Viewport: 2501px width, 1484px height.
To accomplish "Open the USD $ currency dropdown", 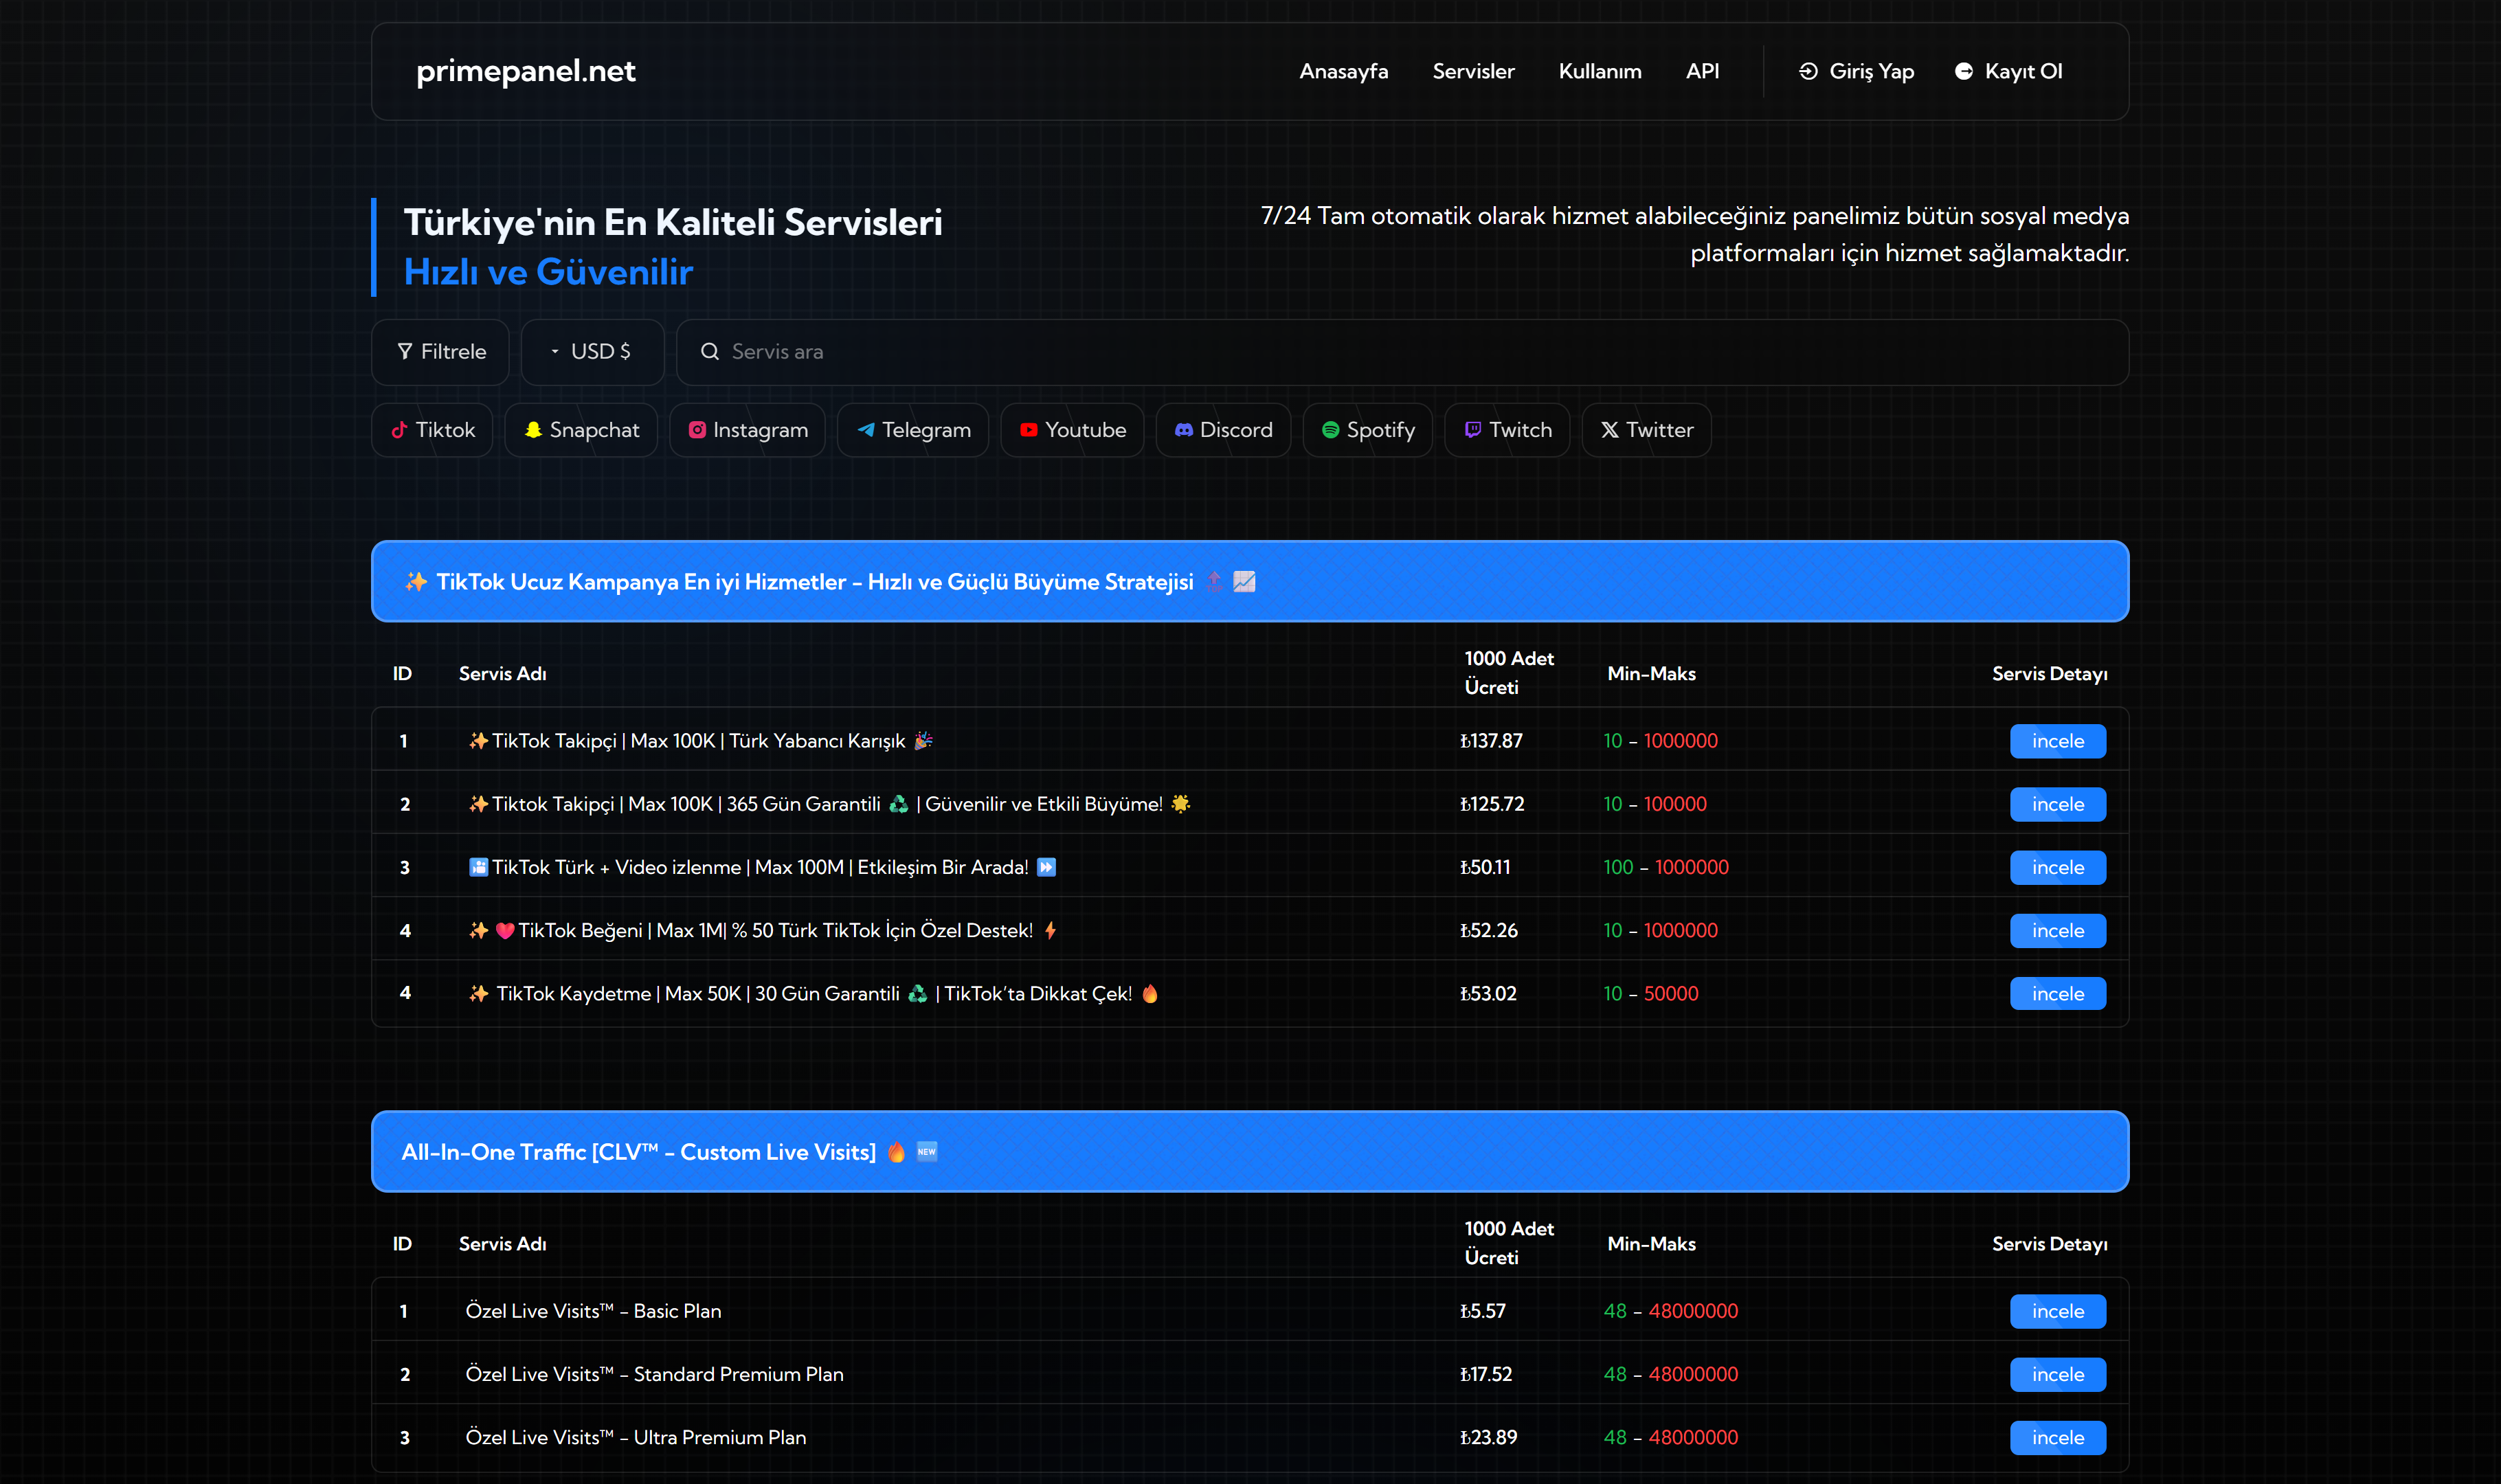I will (592, 352).
